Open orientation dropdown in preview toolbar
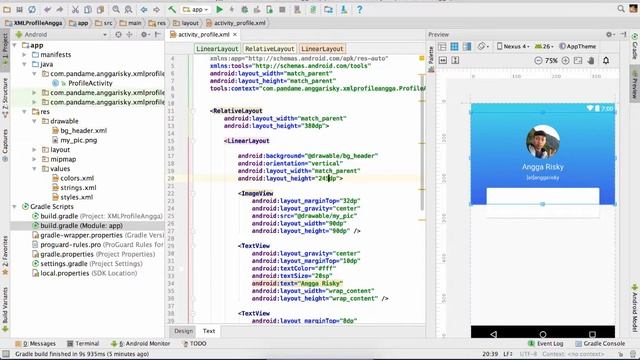Viewport: 640px width, 360px height. (483, 47)
